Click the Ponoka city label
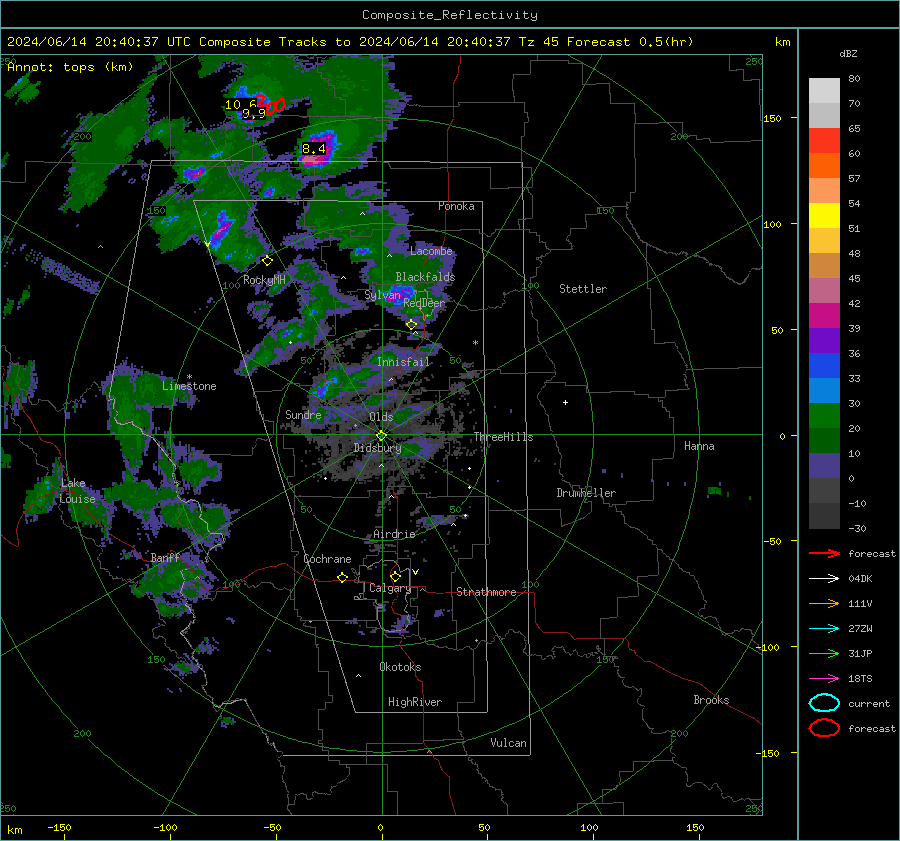Screen dimensions: 900x841 click(x=456, y=206)
